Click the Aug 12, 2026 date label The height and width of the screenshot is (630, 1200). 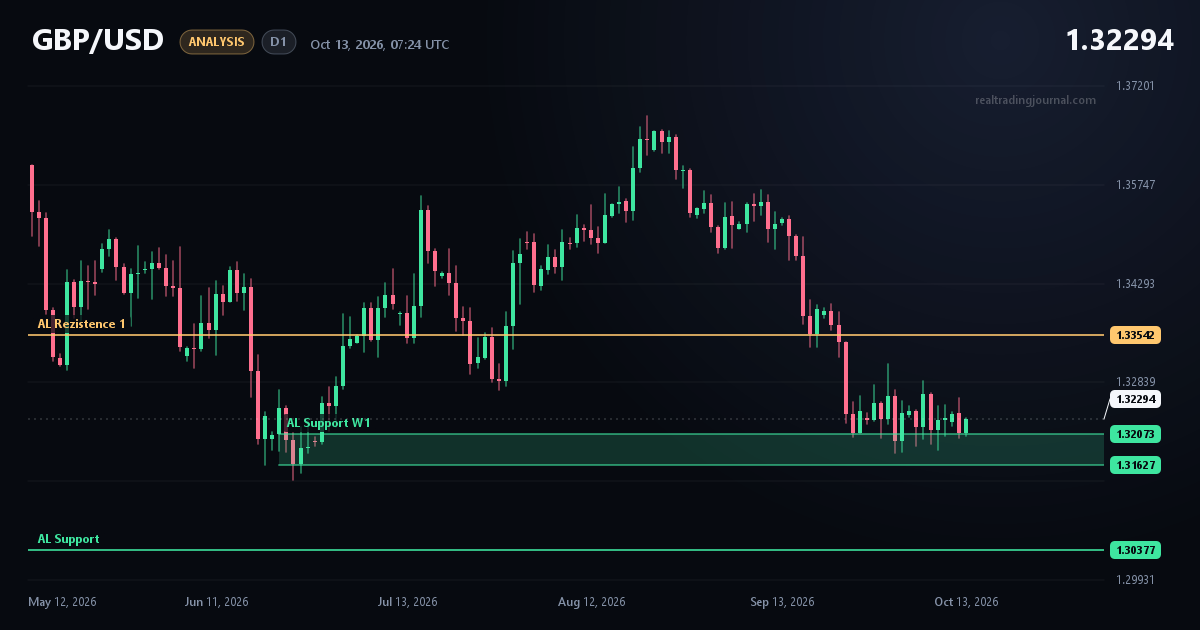coord(592,602)
